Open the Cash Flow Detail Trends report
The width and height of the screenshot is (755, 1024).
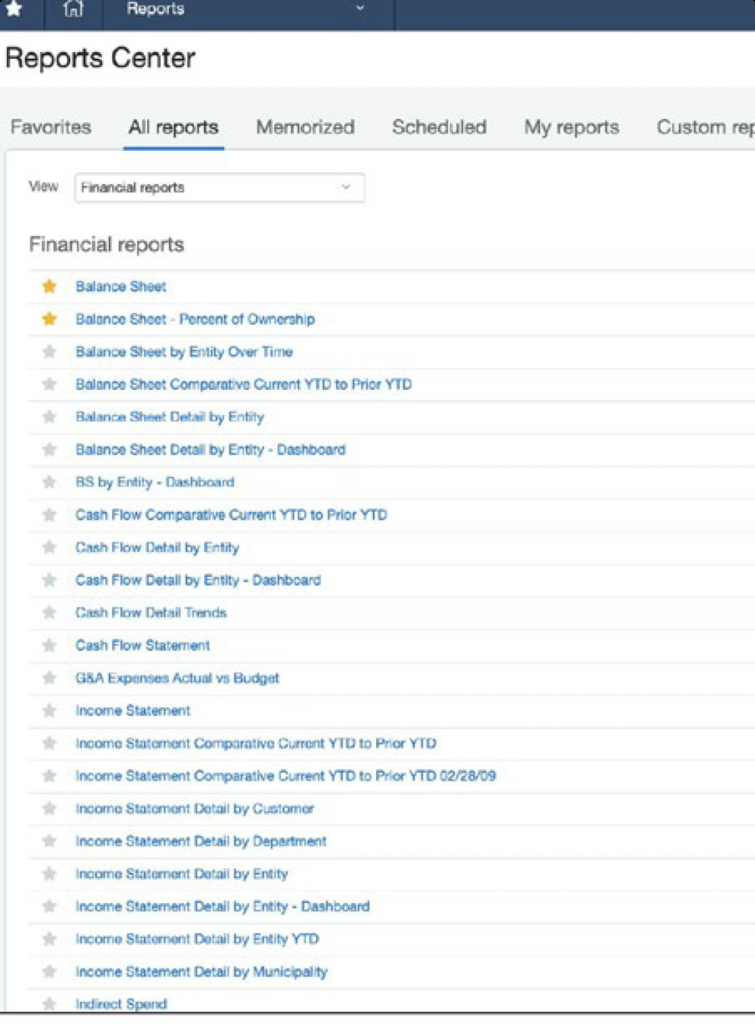pyautogui.click(x=151, y=613)
